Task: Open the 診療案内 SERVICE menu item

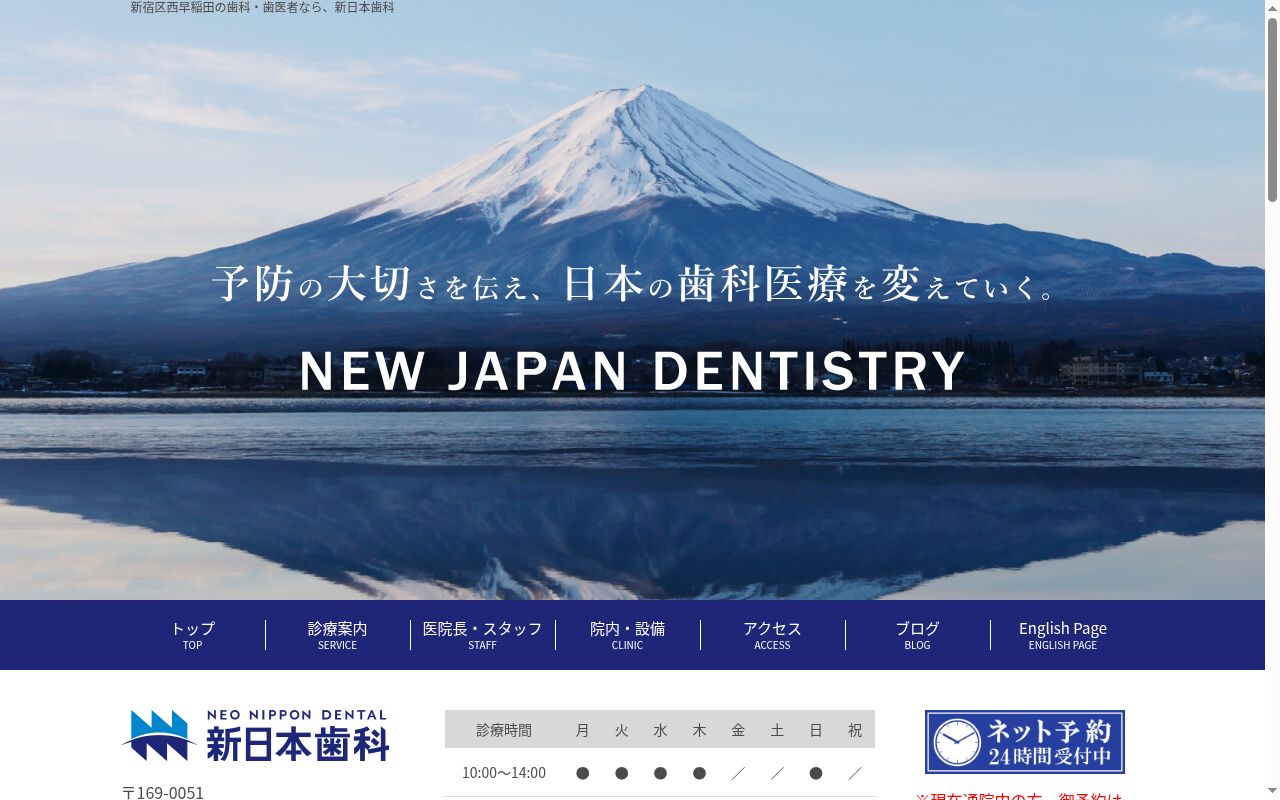Action: click(337, 635)
